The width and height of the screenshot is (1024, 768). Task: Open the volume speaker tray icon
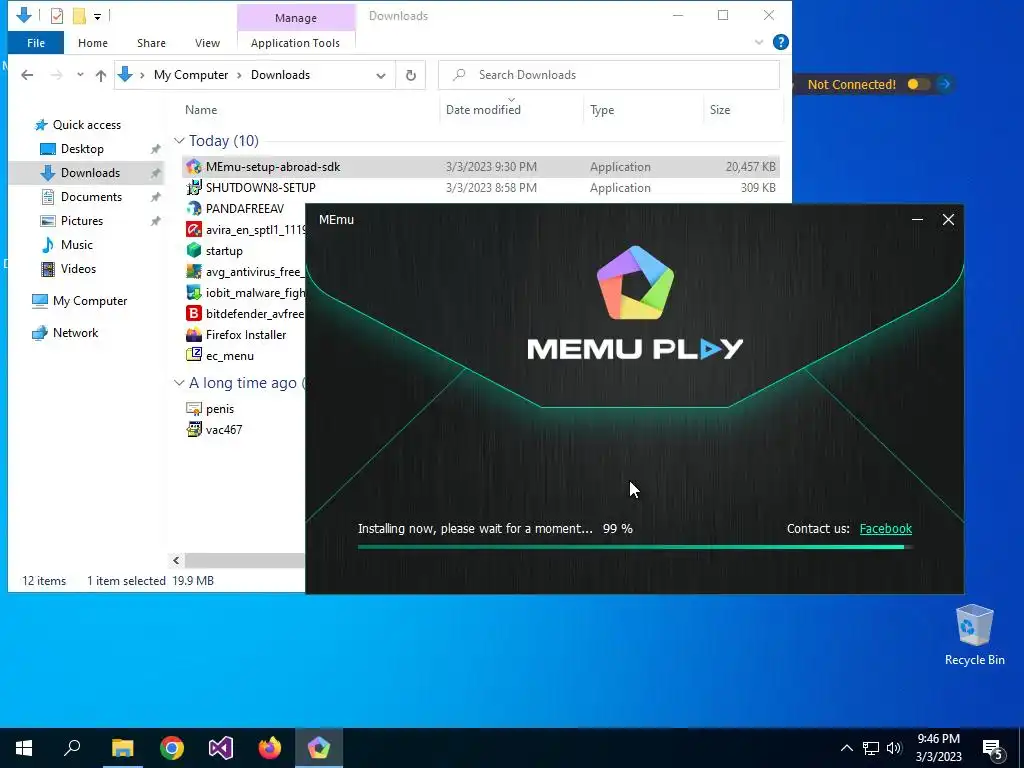tap(894, 748)
